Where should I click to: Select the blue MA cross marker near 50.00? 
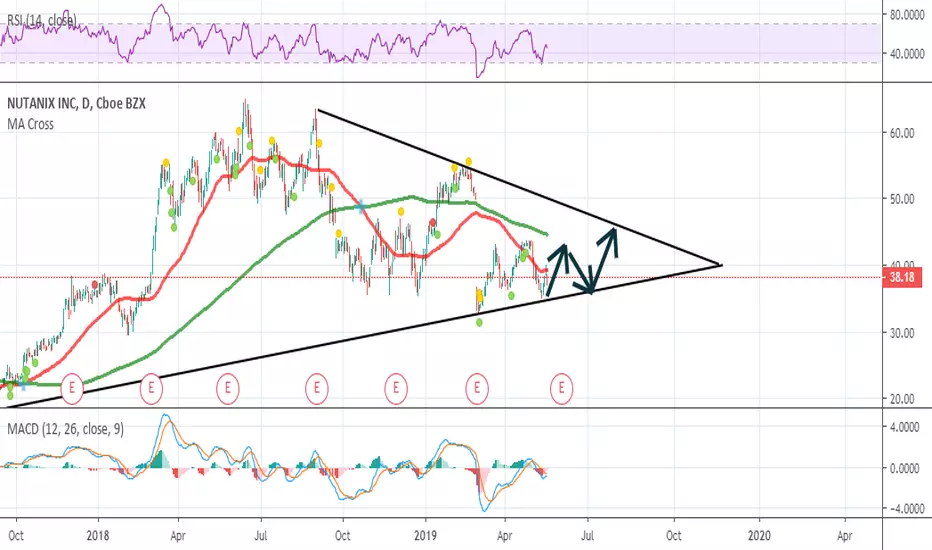point(361,207)
